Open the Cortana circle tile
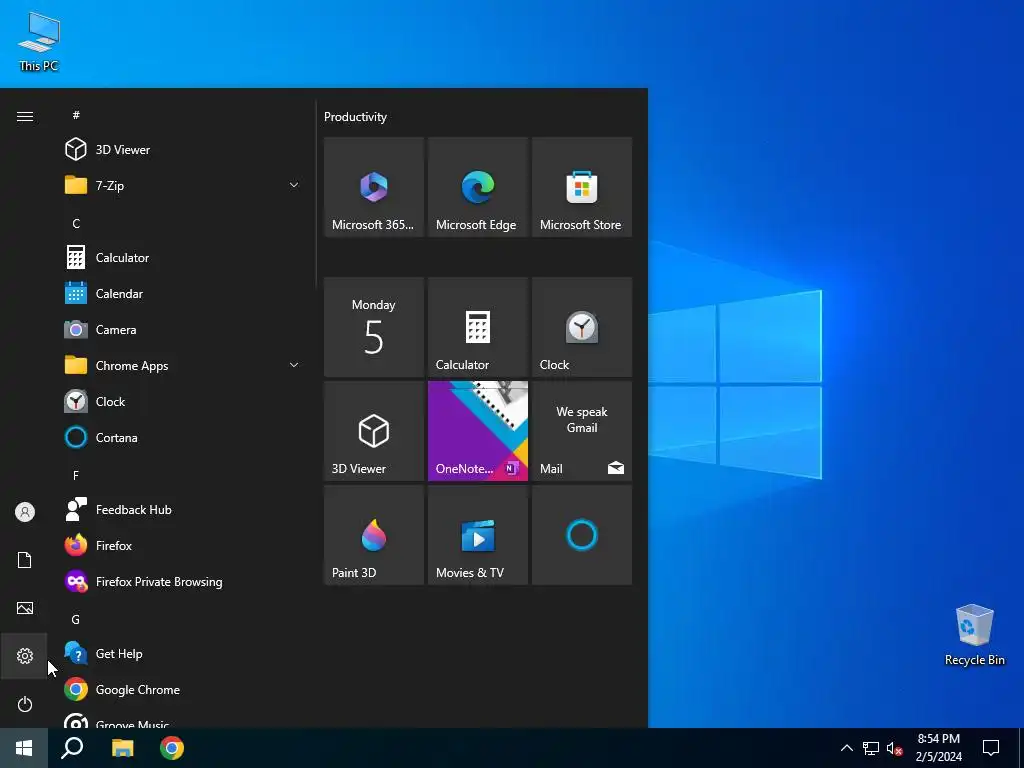1024x768 pixels. coord(582,535)
